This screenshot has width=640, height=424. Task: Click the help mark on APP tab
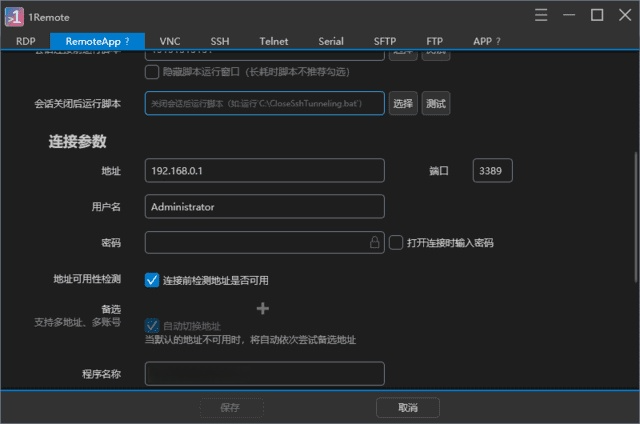tap(498, 41)
